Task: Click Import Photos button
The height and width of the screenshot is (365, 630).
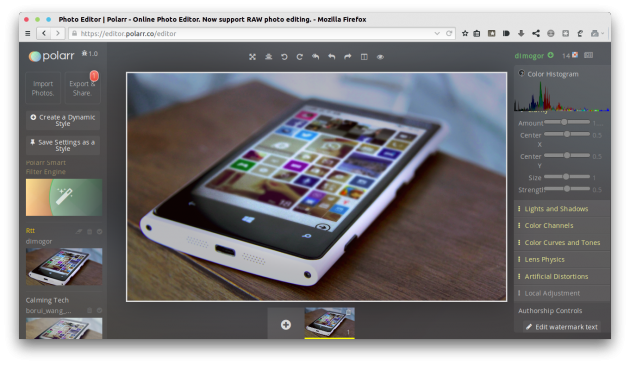Action: point(43,88)
